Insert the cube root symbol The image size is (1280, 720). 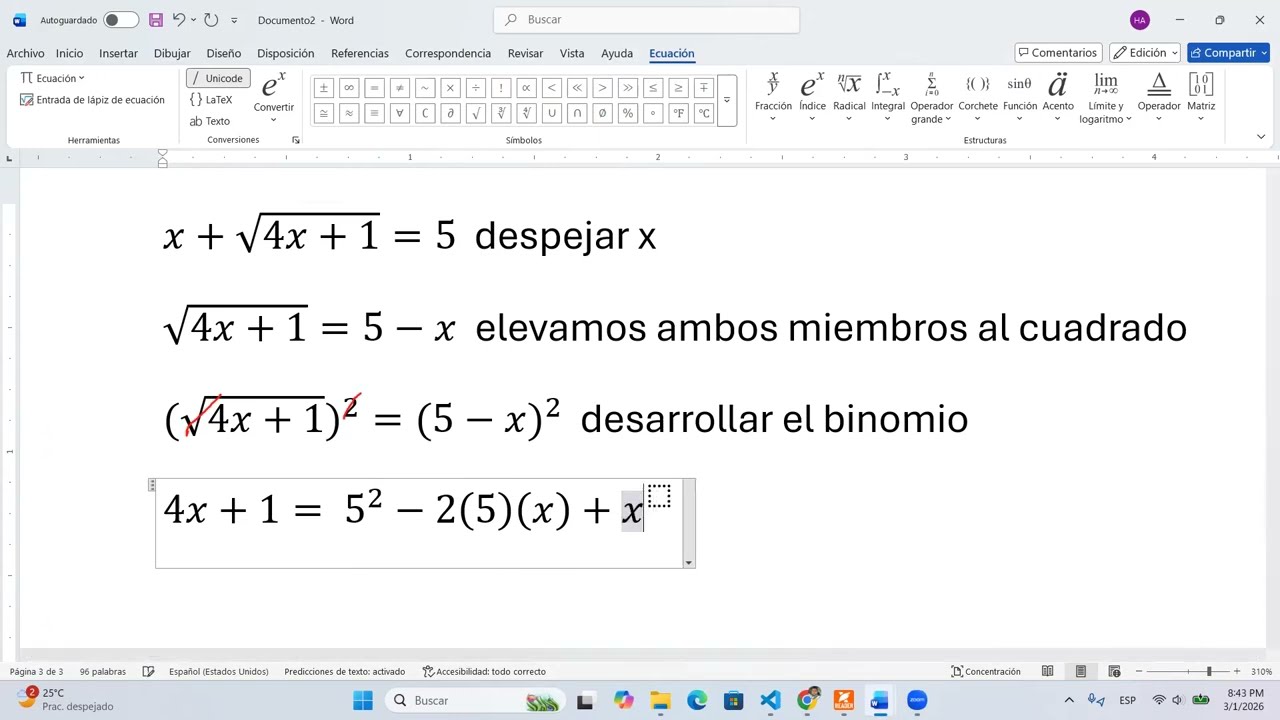pyautogui.click(x=501, y=113)
